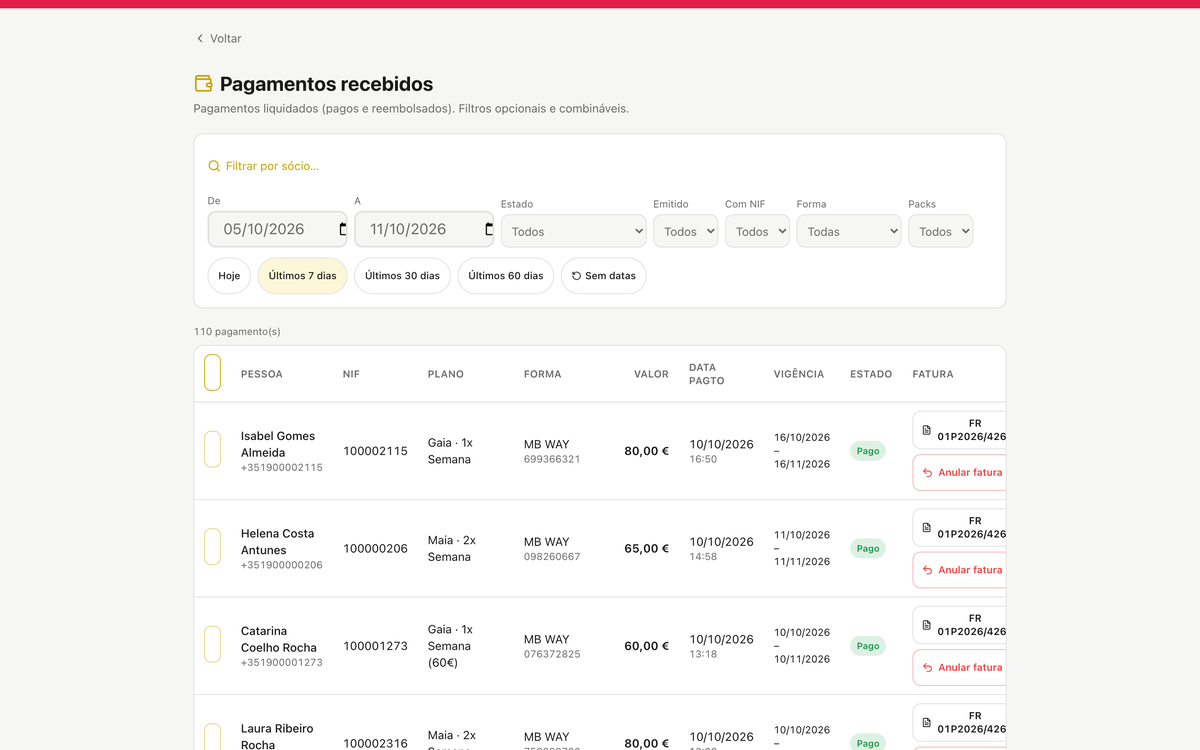Click the magnifier icon beside Filtrar por sócio
1200x750 pixels.
tap(214, 166)
